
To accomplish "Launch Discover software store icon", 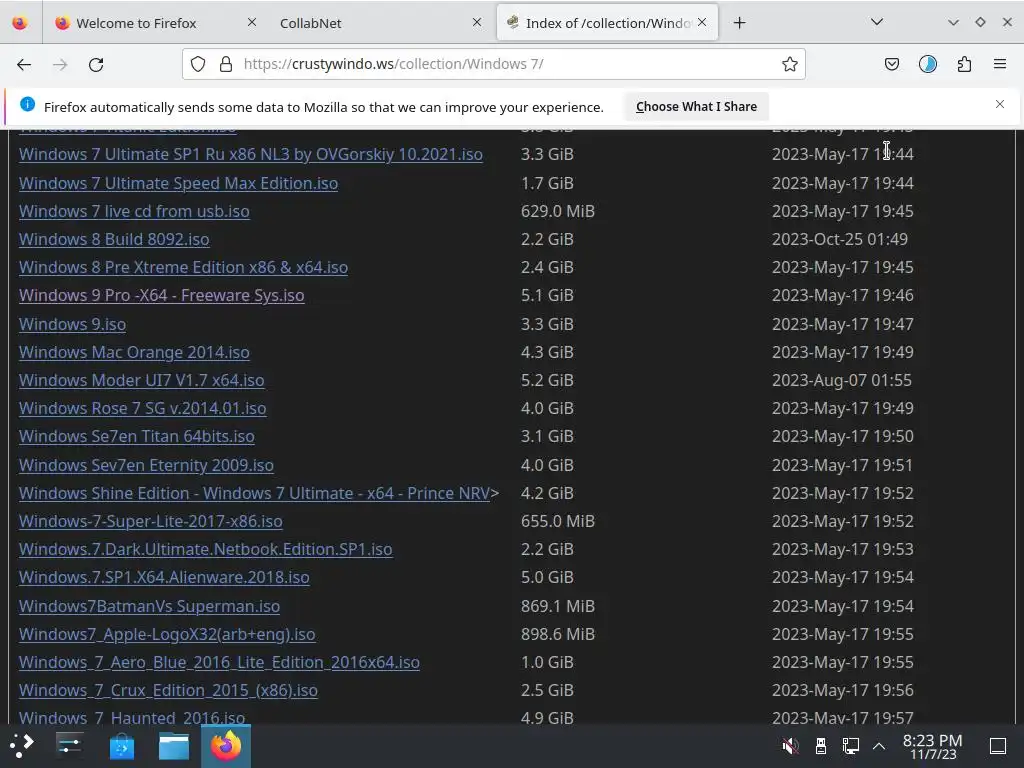I will (122, 746).
